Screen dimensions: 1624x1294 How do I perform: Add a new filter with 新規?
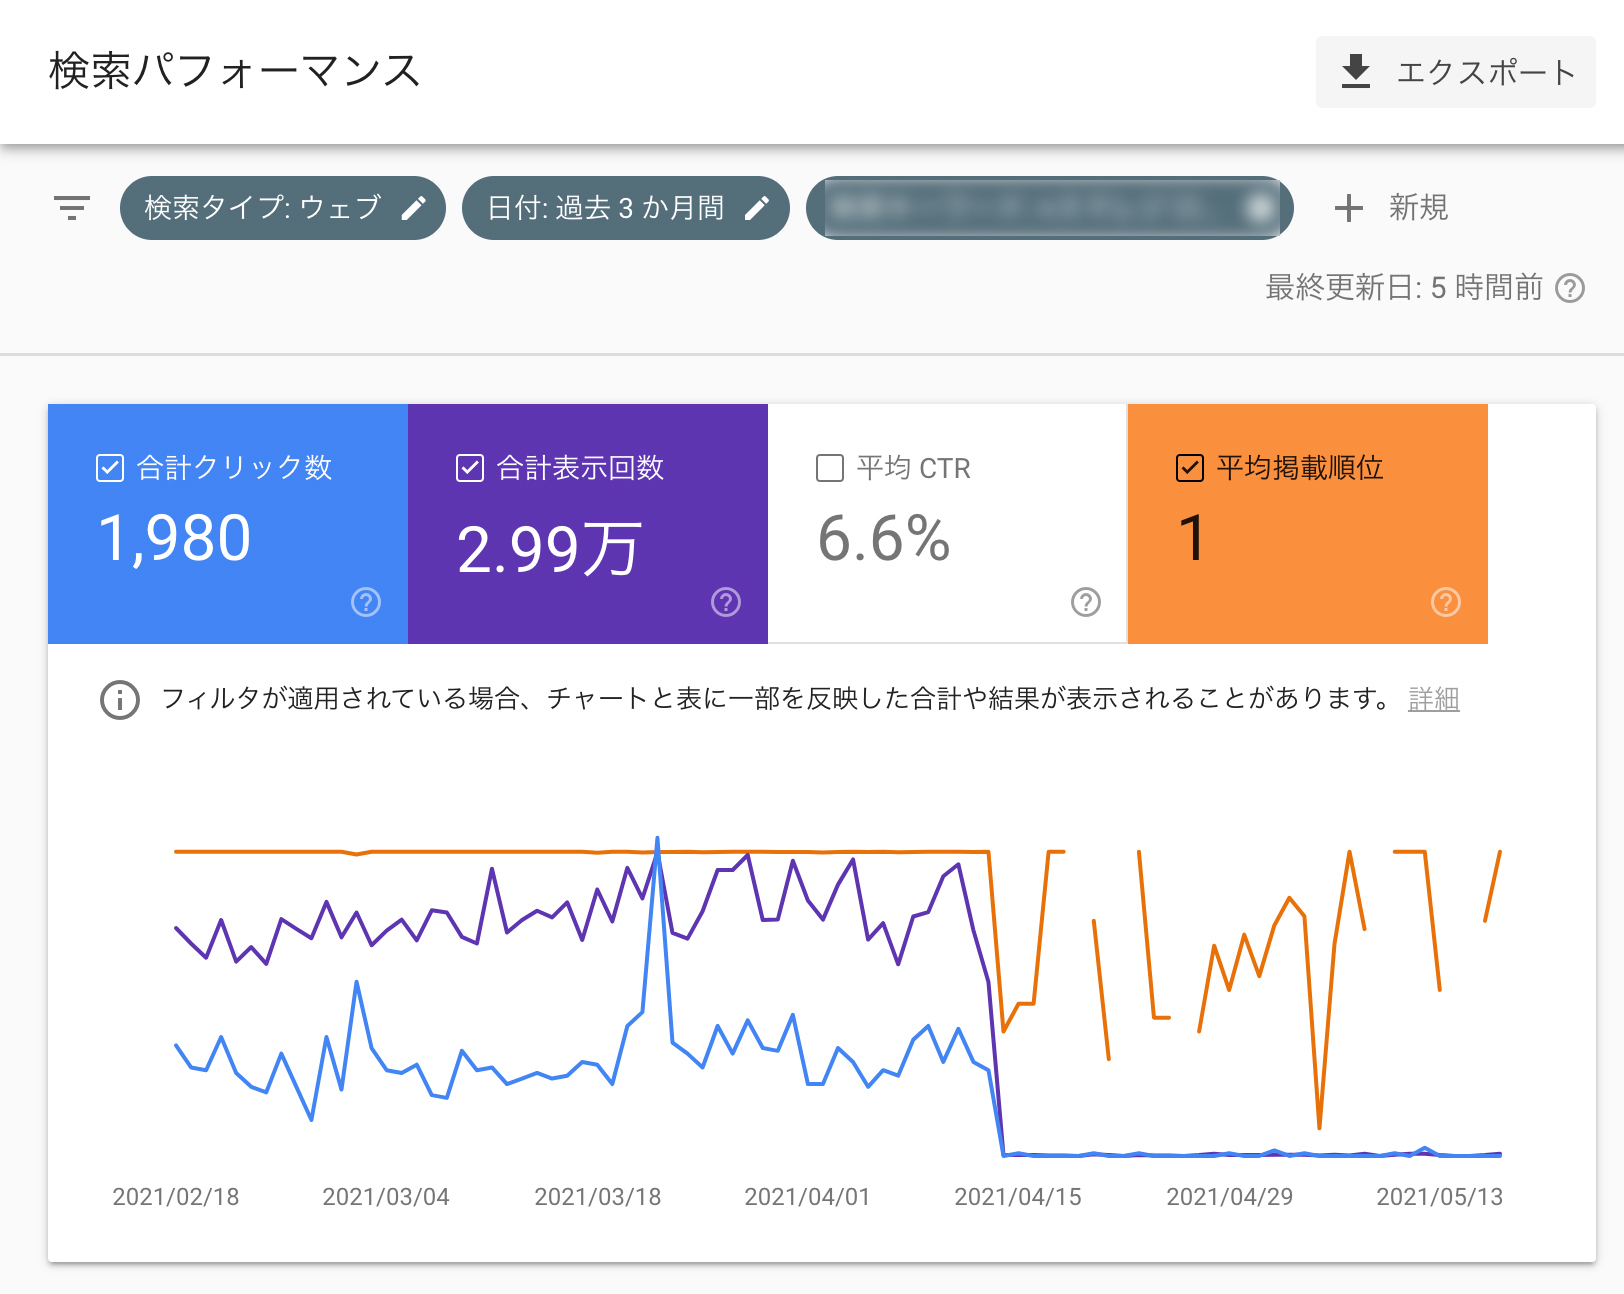(1391, 208)
